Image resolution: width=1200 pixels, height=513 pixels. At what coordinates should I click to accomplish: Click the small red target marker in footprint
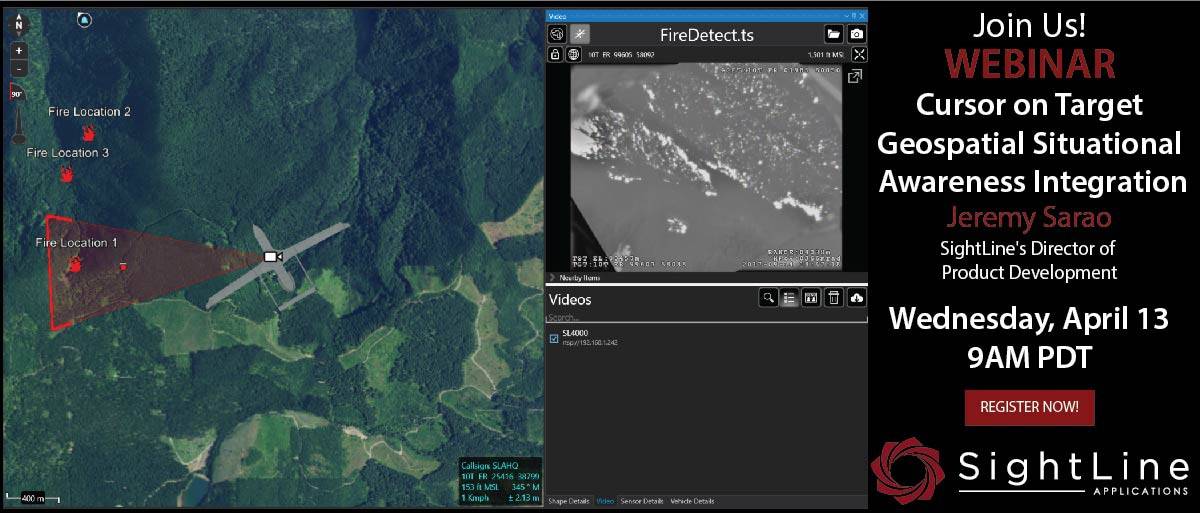click(123, 266)
